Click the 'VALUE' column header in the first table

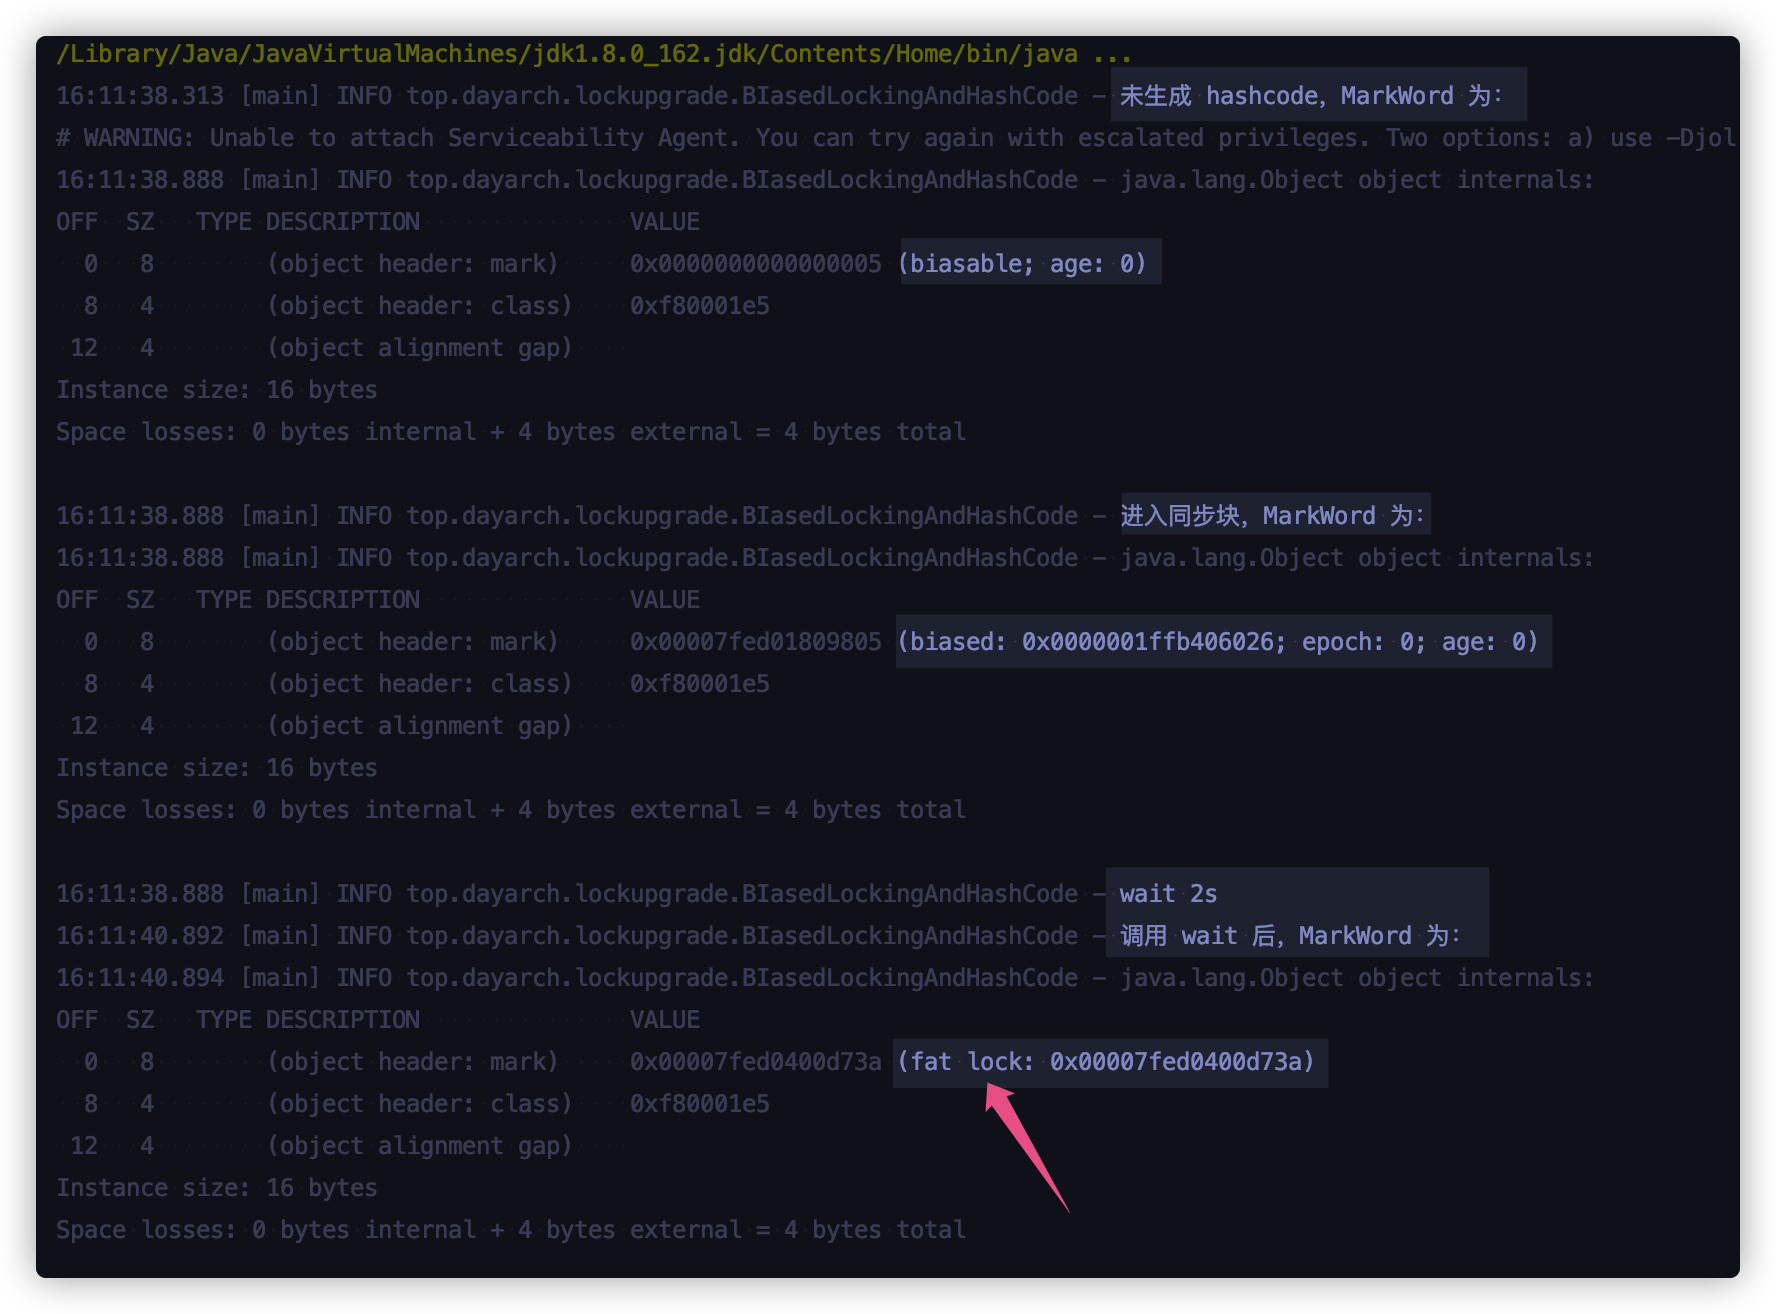coord(664,222)
